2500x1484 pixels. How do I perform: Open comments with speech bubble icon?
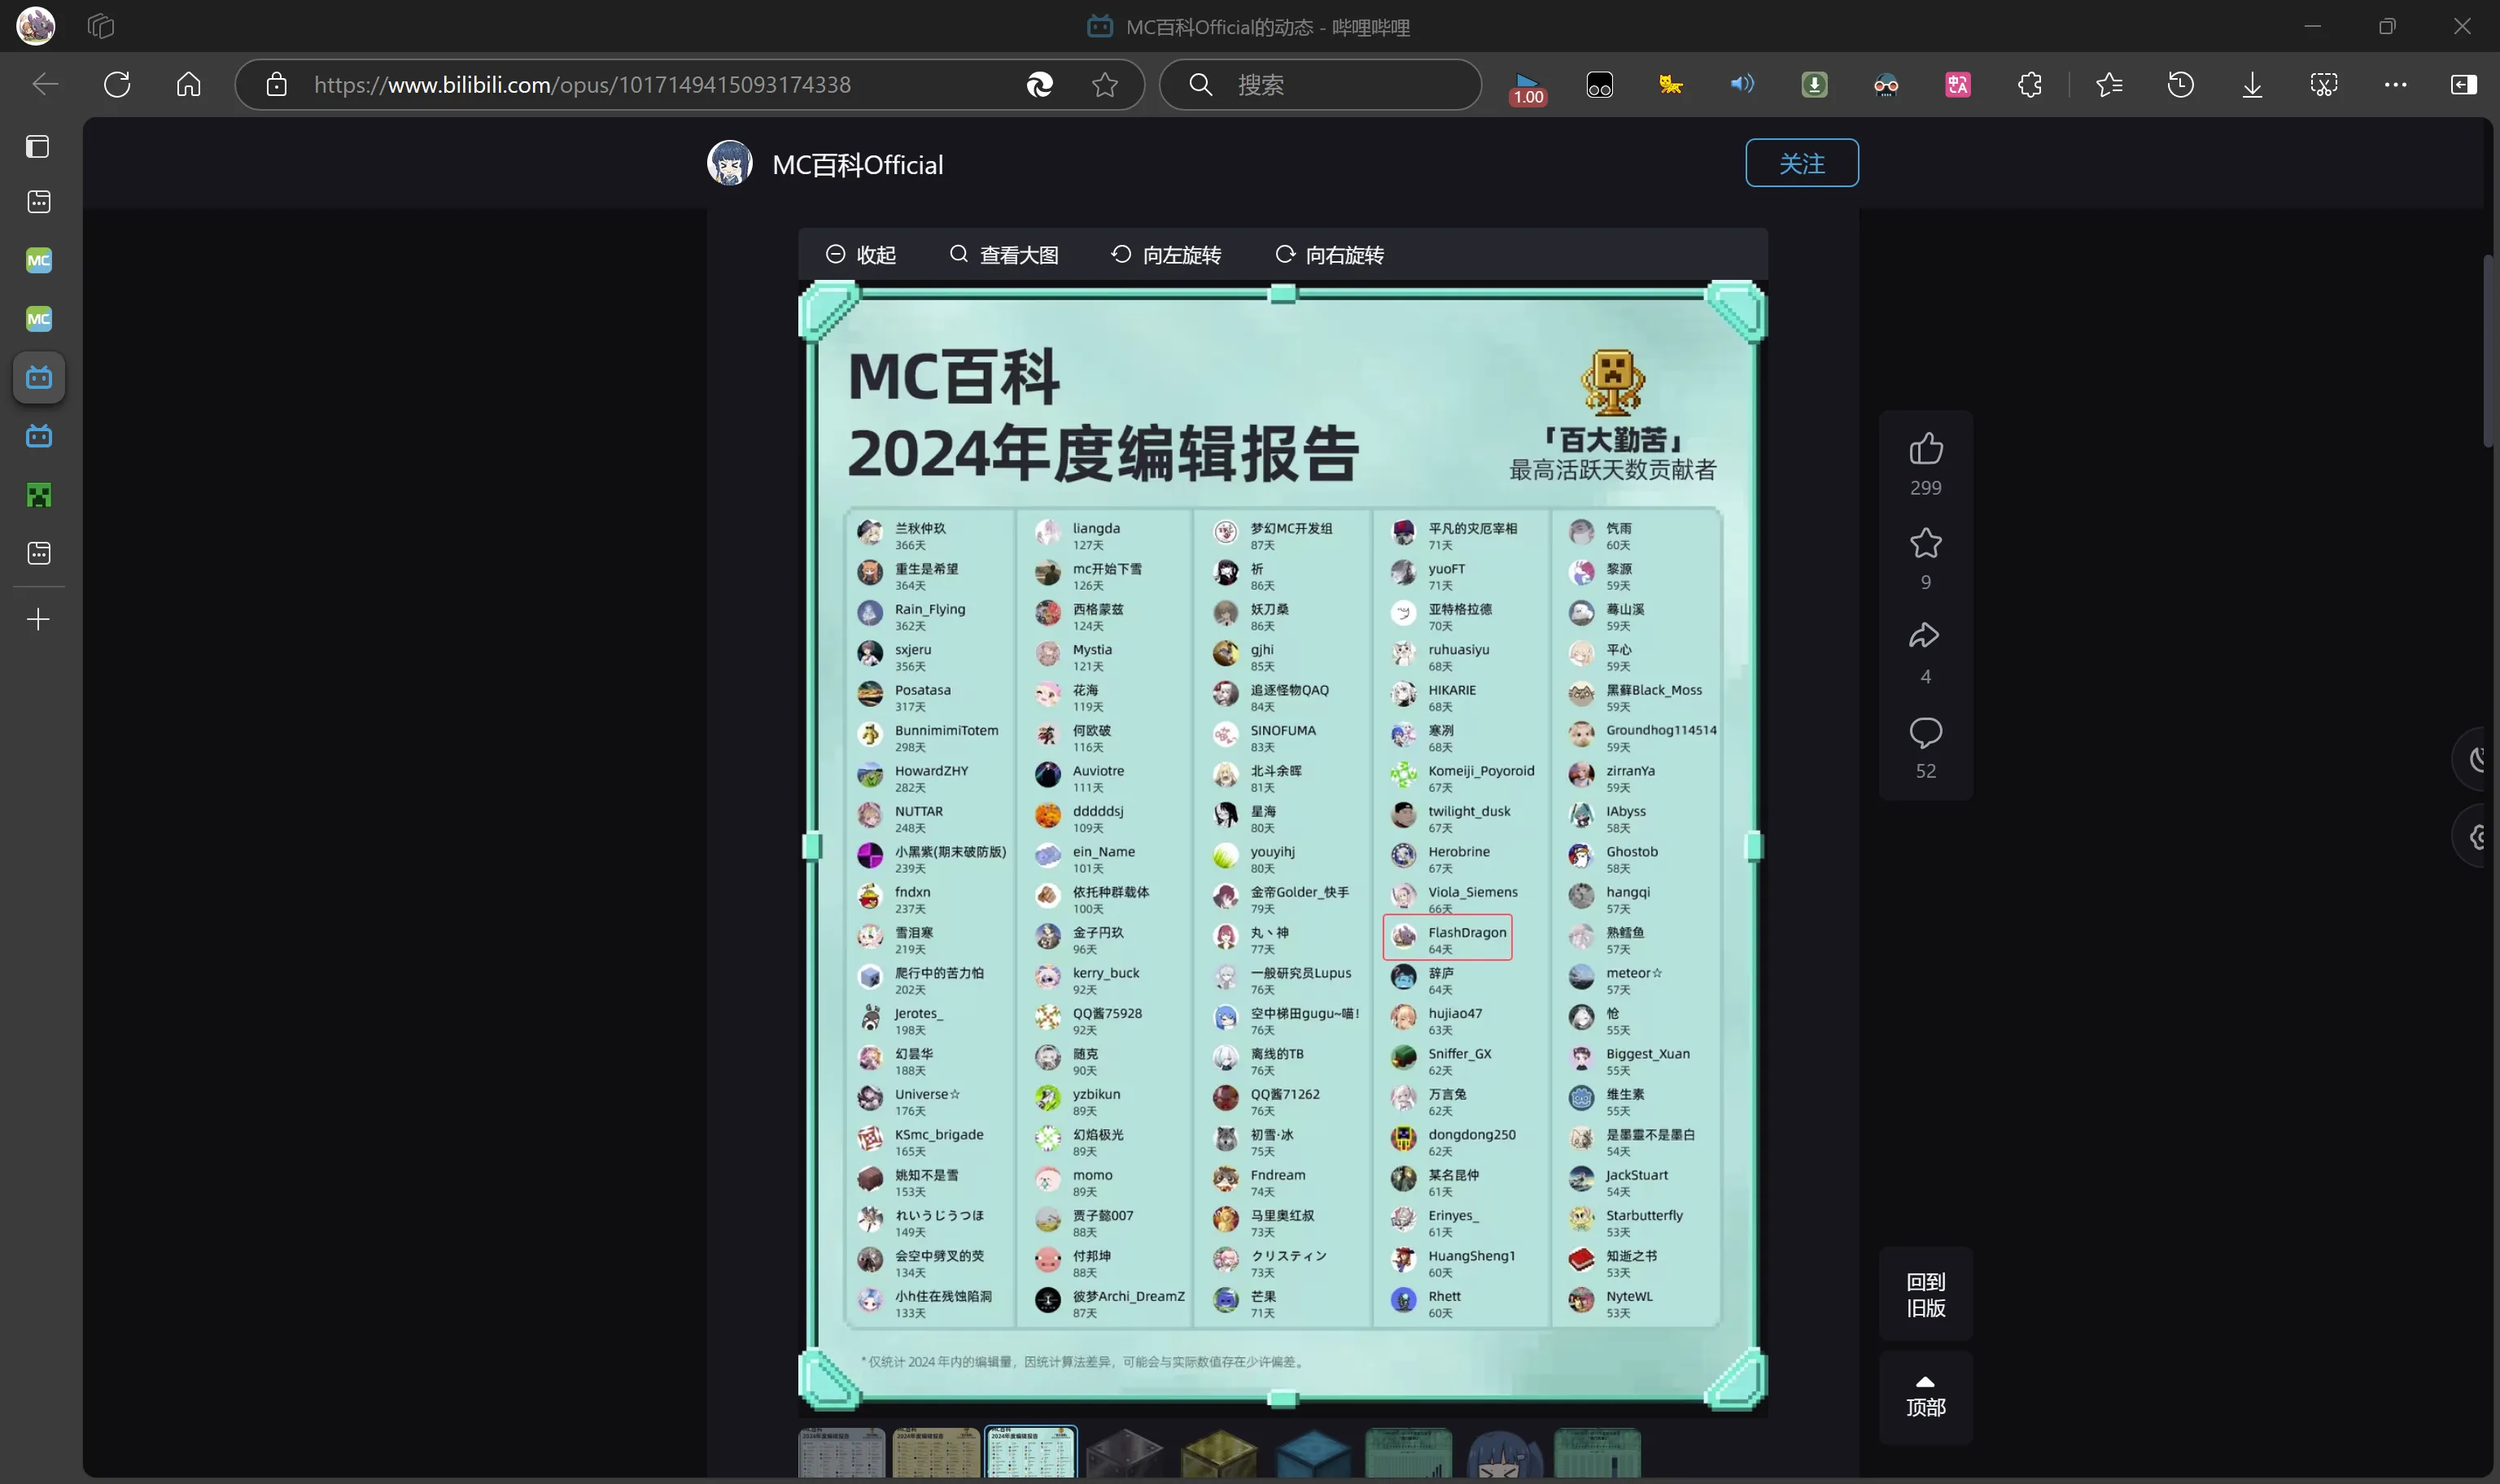coord(1925,733)
